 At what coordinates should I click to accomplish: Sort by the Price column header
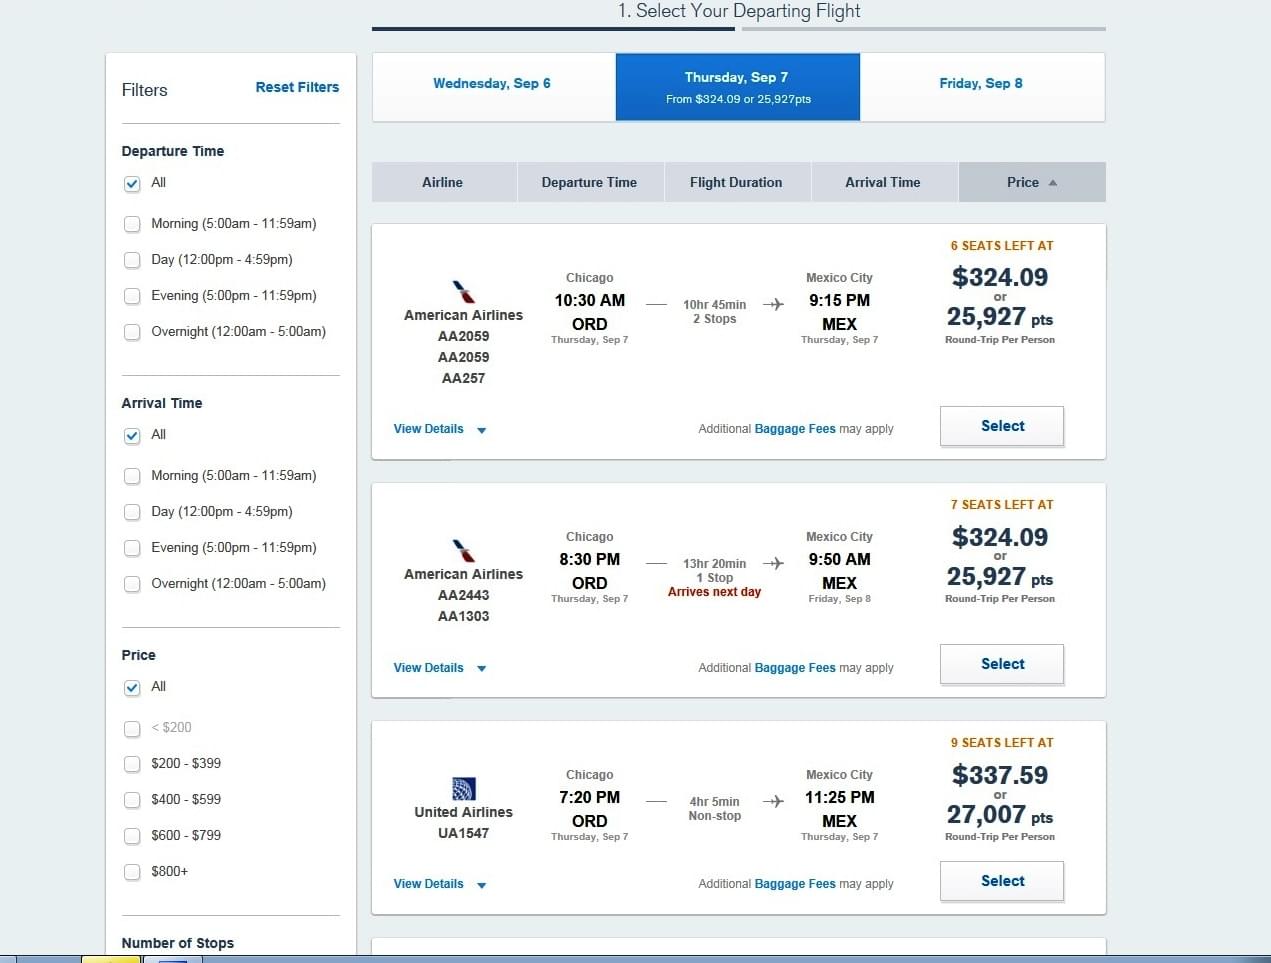[1032, 182]
